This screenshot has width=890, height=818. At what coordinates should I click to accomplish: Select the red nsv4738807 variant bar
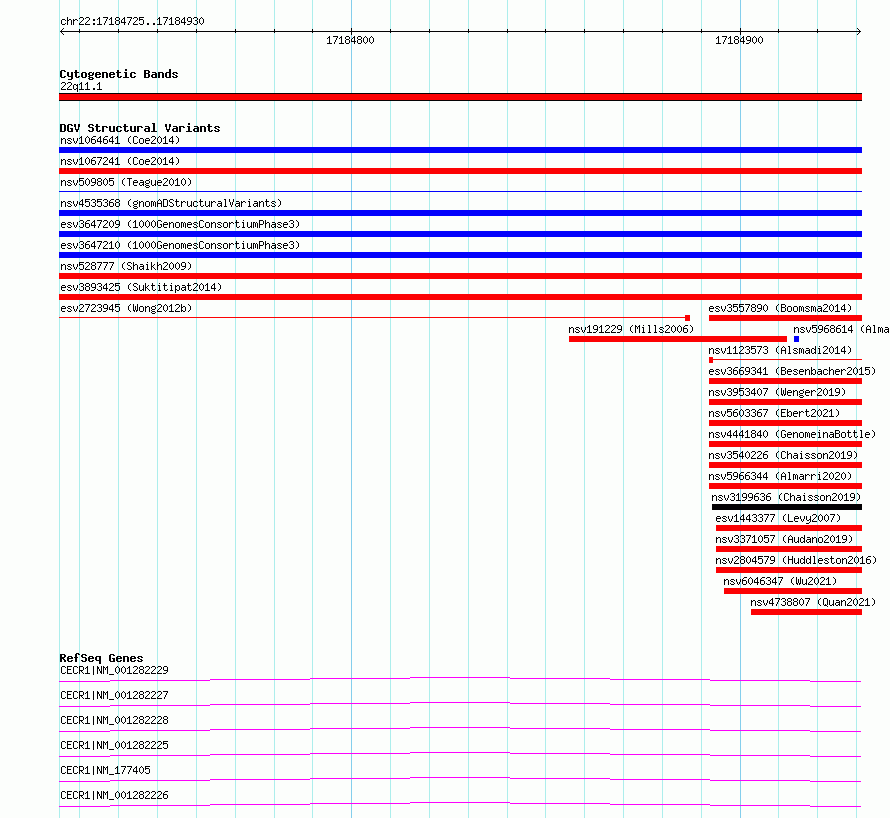pyautogui.click(x=807, y=612)
